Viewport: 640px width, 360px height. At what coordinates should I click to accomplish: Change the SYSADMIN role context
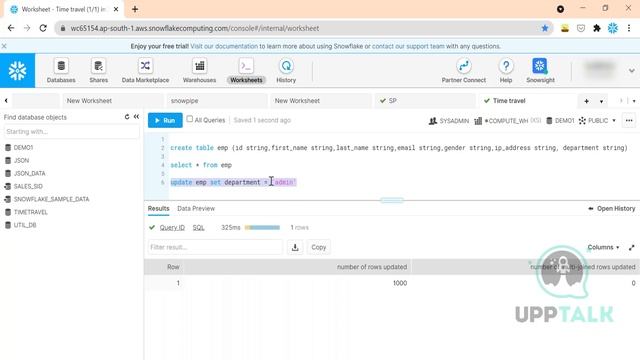coord(449,120)
